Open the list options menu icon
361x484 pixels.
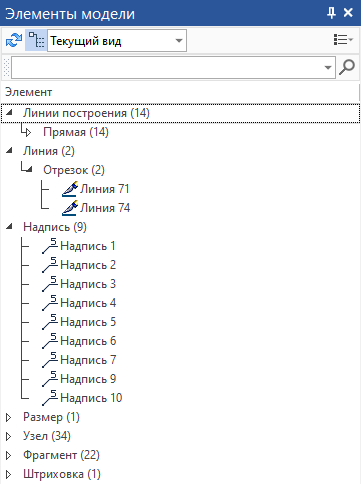point(343,40)
